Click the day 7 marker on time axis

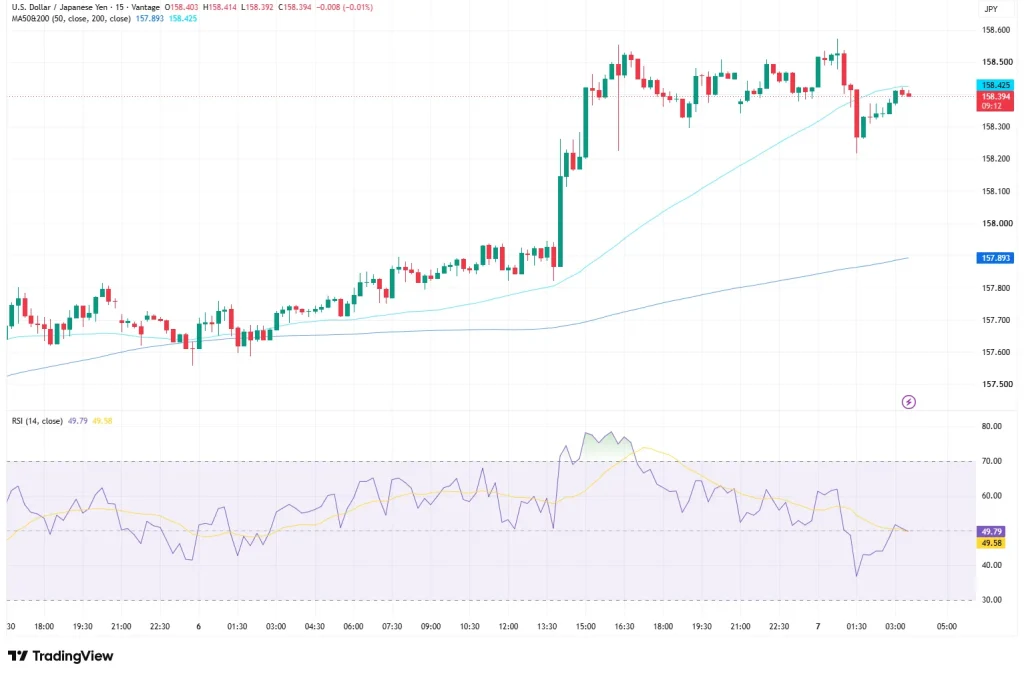[x=818, y=626]
